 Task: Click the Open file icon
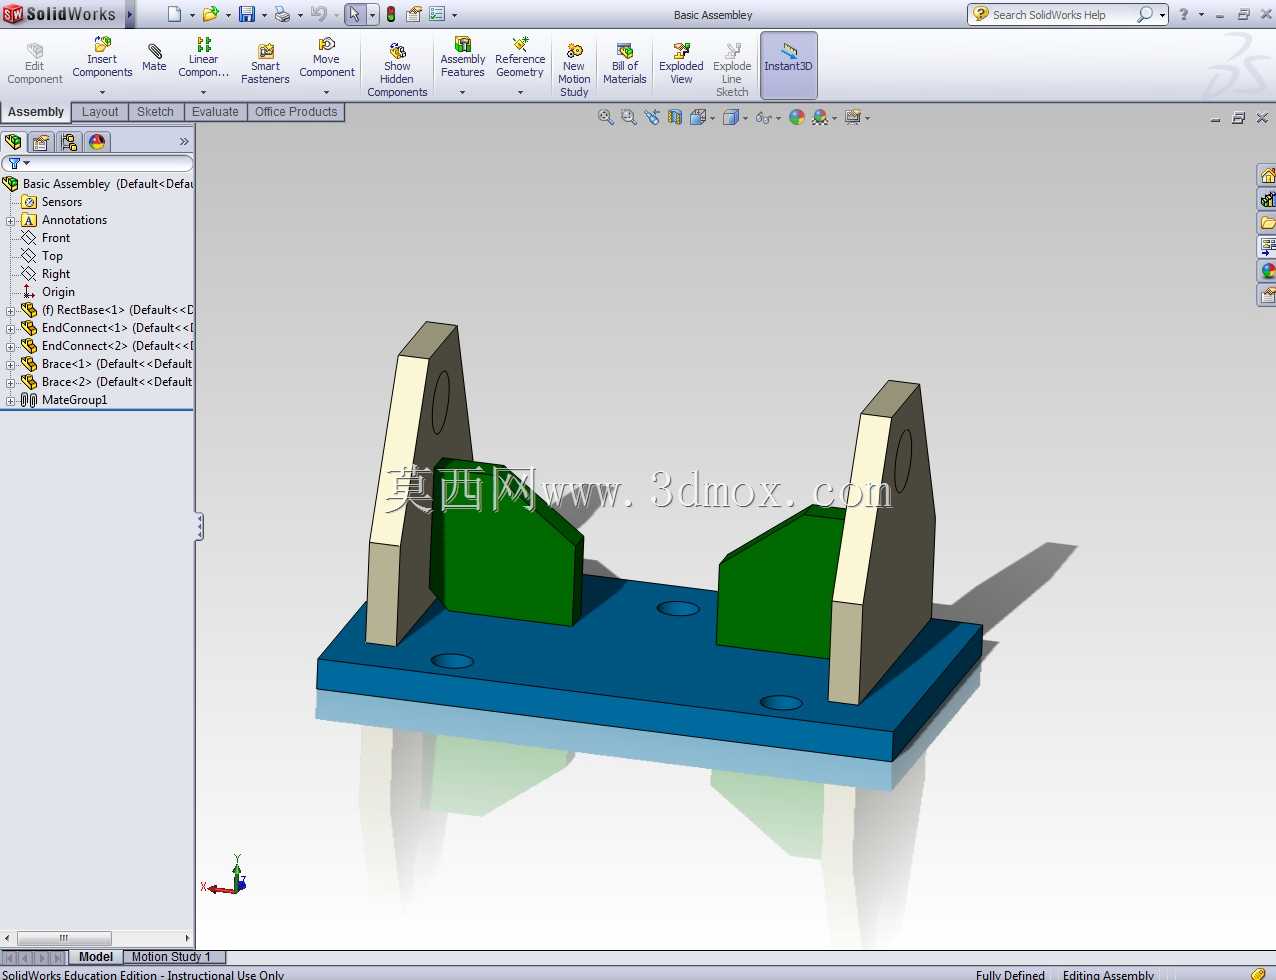[210, 14]
